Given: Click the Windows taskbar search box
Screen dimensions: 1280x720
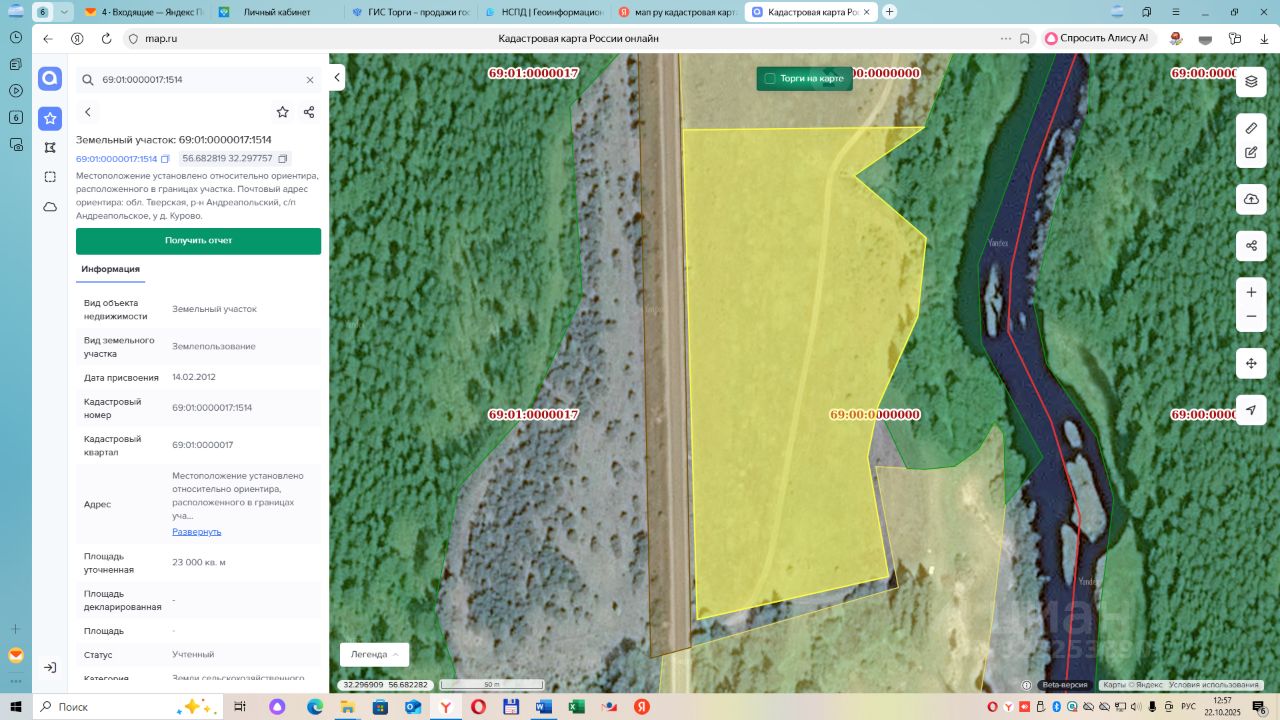Looking at the screenshot, I should click(x=130, y=707).
